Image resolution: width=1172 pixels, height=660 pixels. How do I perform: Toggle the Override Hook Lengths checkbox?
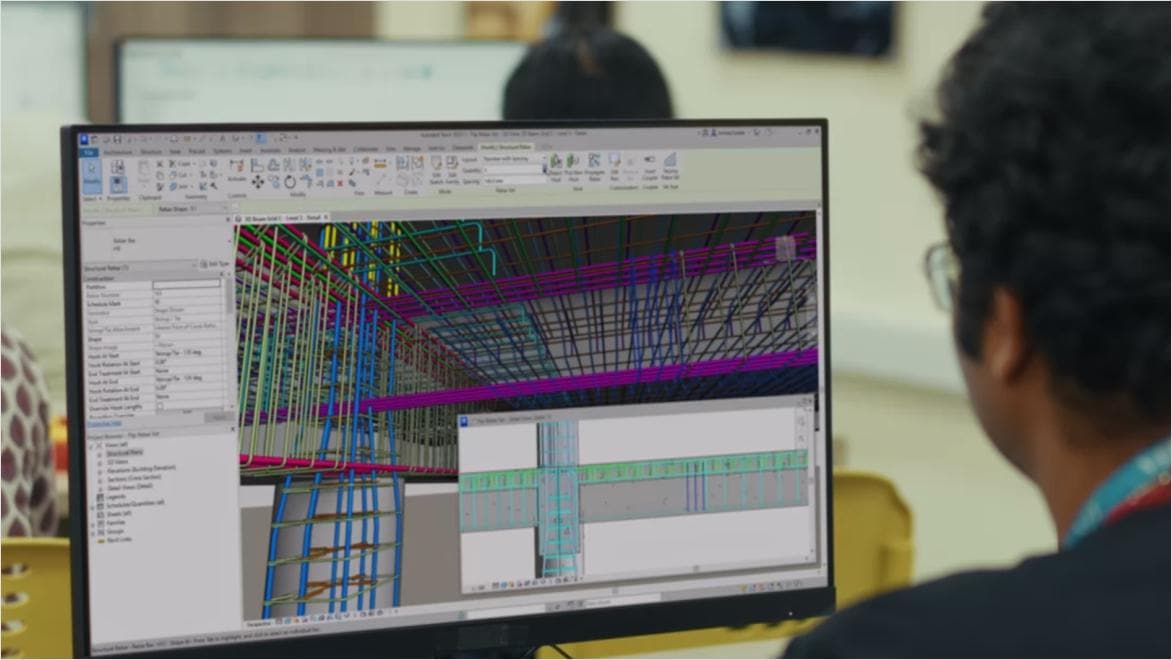(x=160, y=406)
